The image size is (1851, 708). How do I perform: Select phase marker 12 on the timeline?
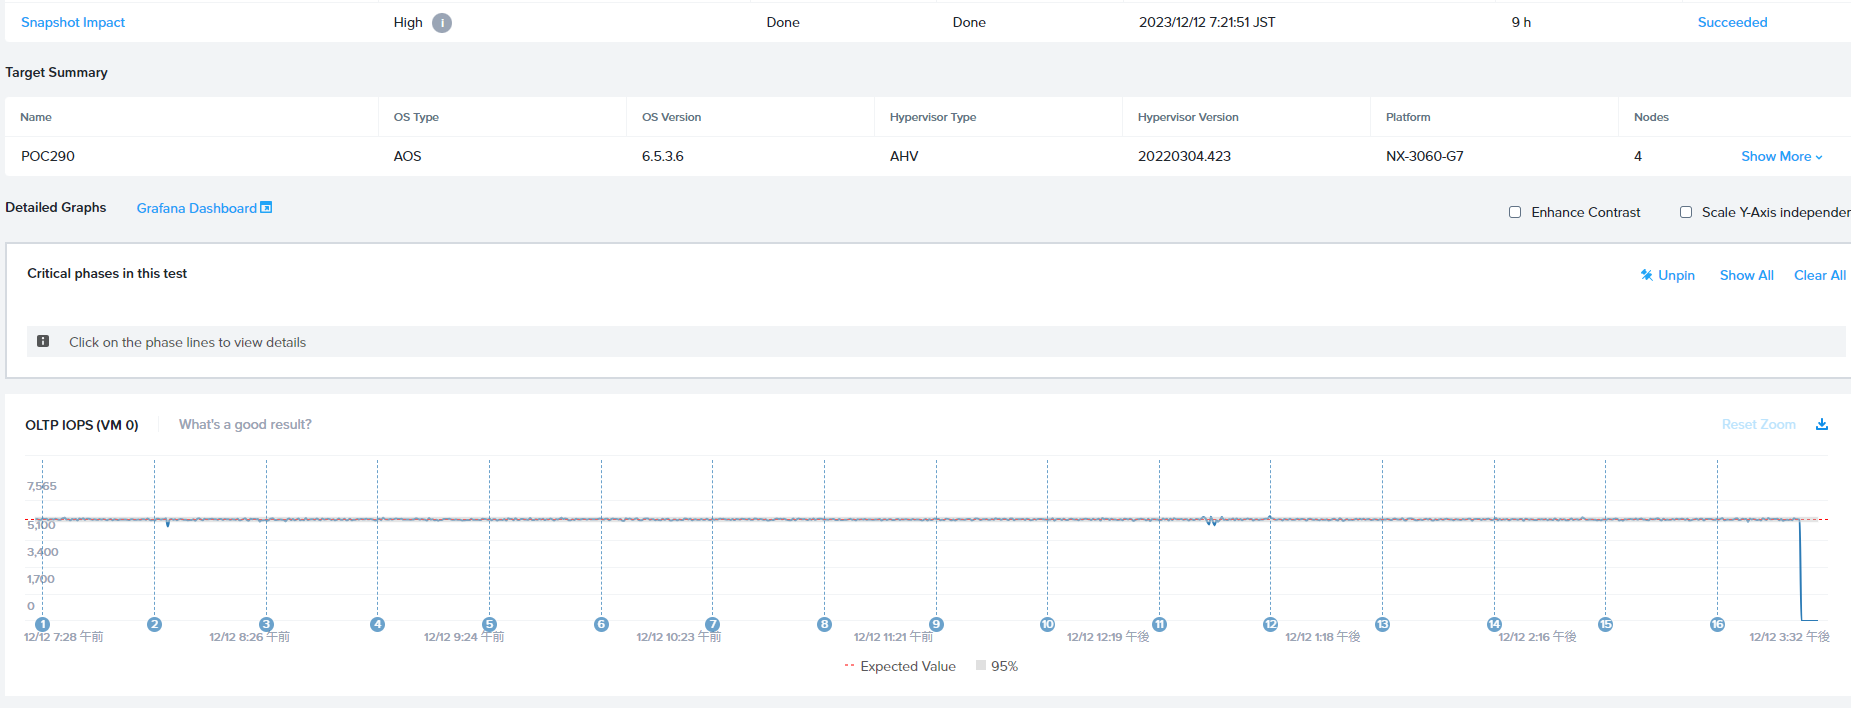(1270, 624)
